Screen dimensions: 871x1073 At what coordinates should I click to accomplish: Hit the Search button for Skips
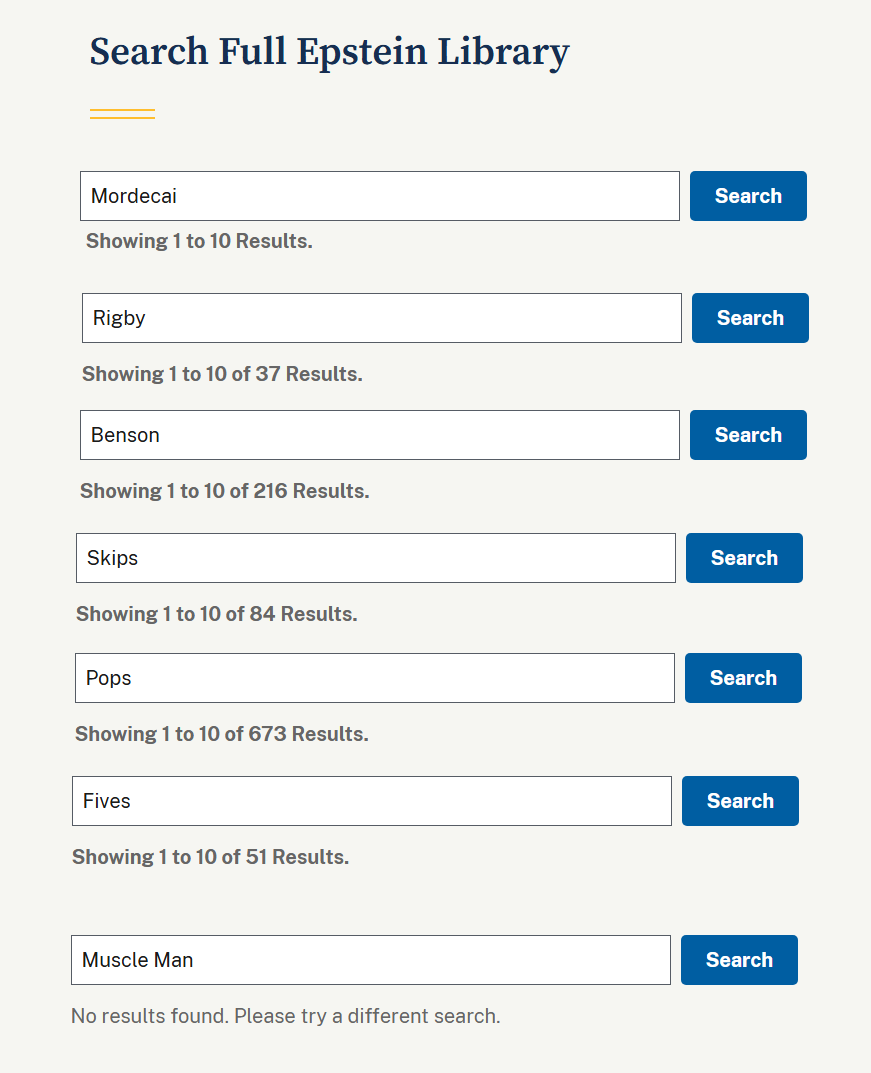(x=744, y=558)
